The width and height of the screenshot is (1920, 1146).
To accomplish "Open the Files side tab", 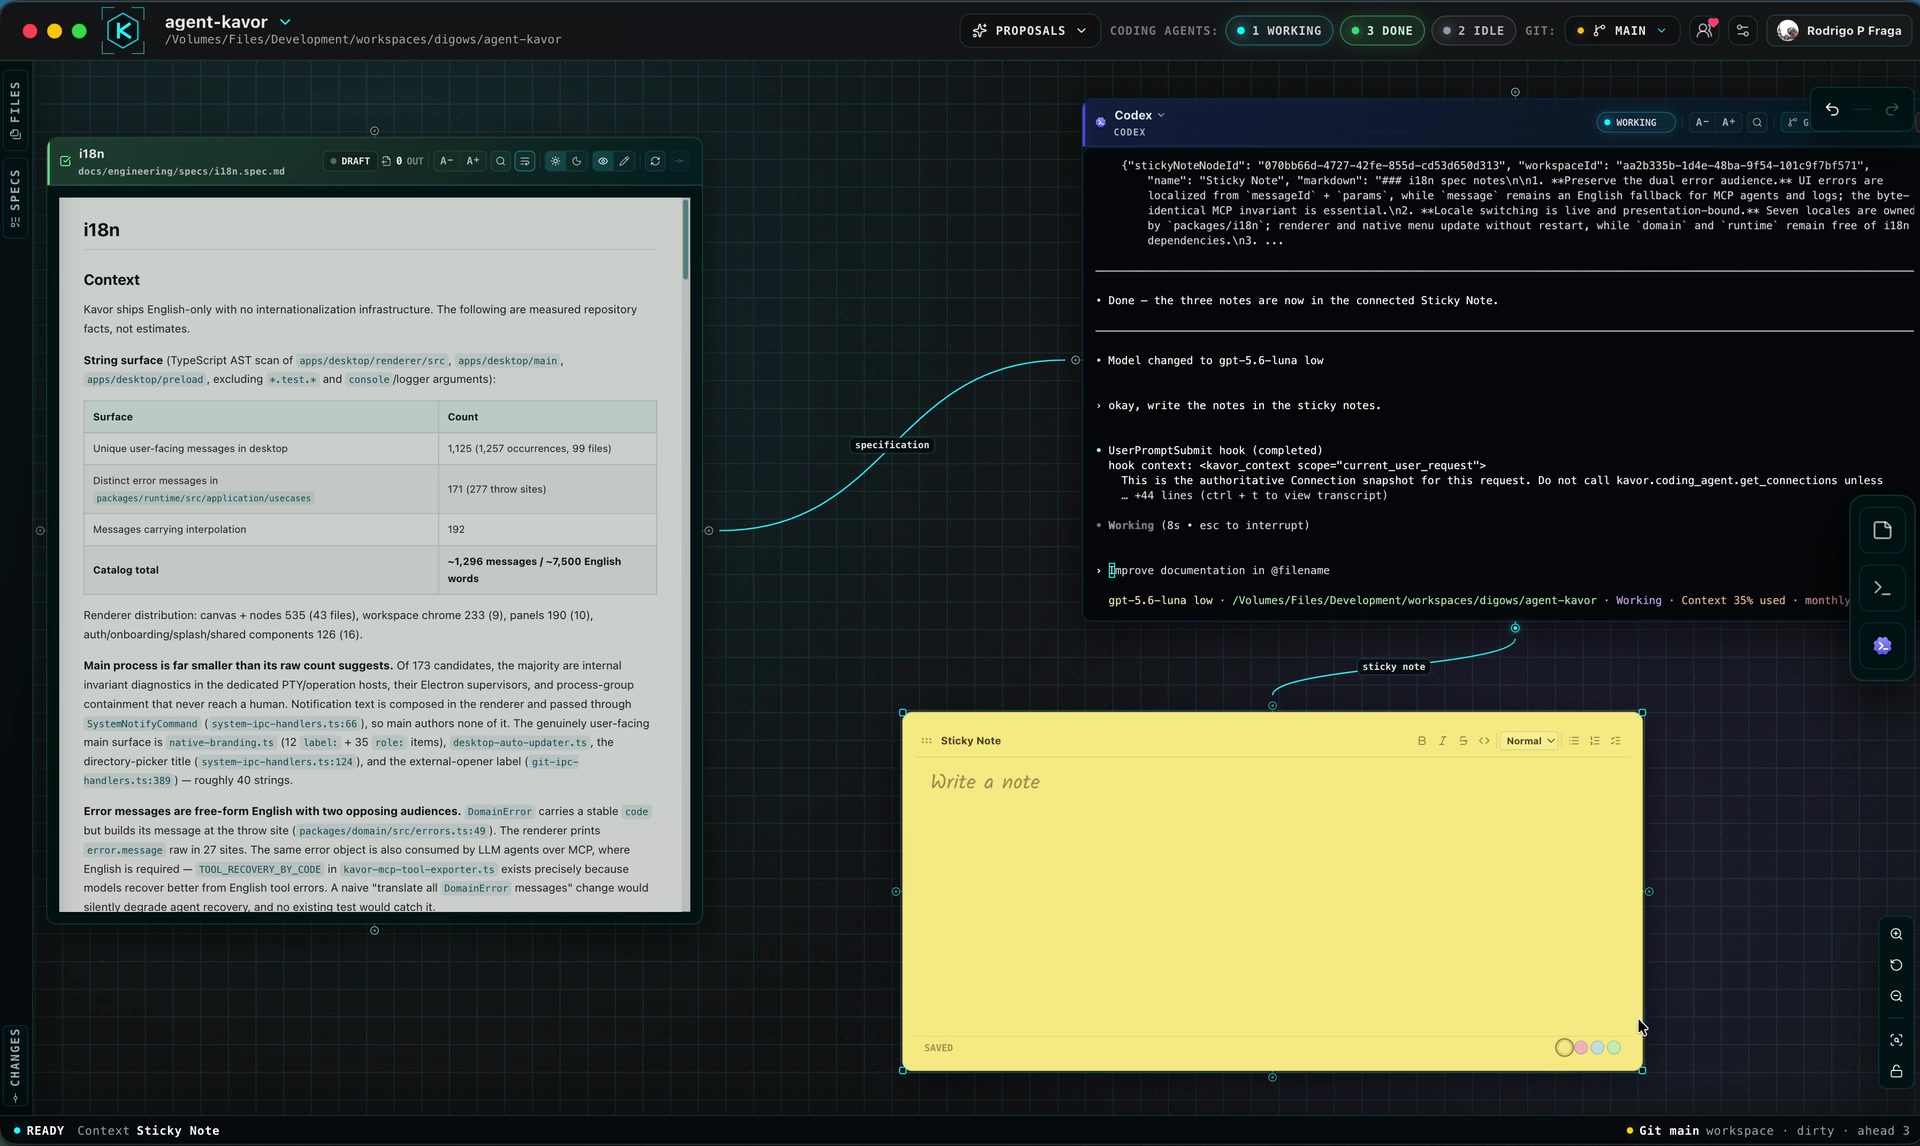I will tap(15, 109).
